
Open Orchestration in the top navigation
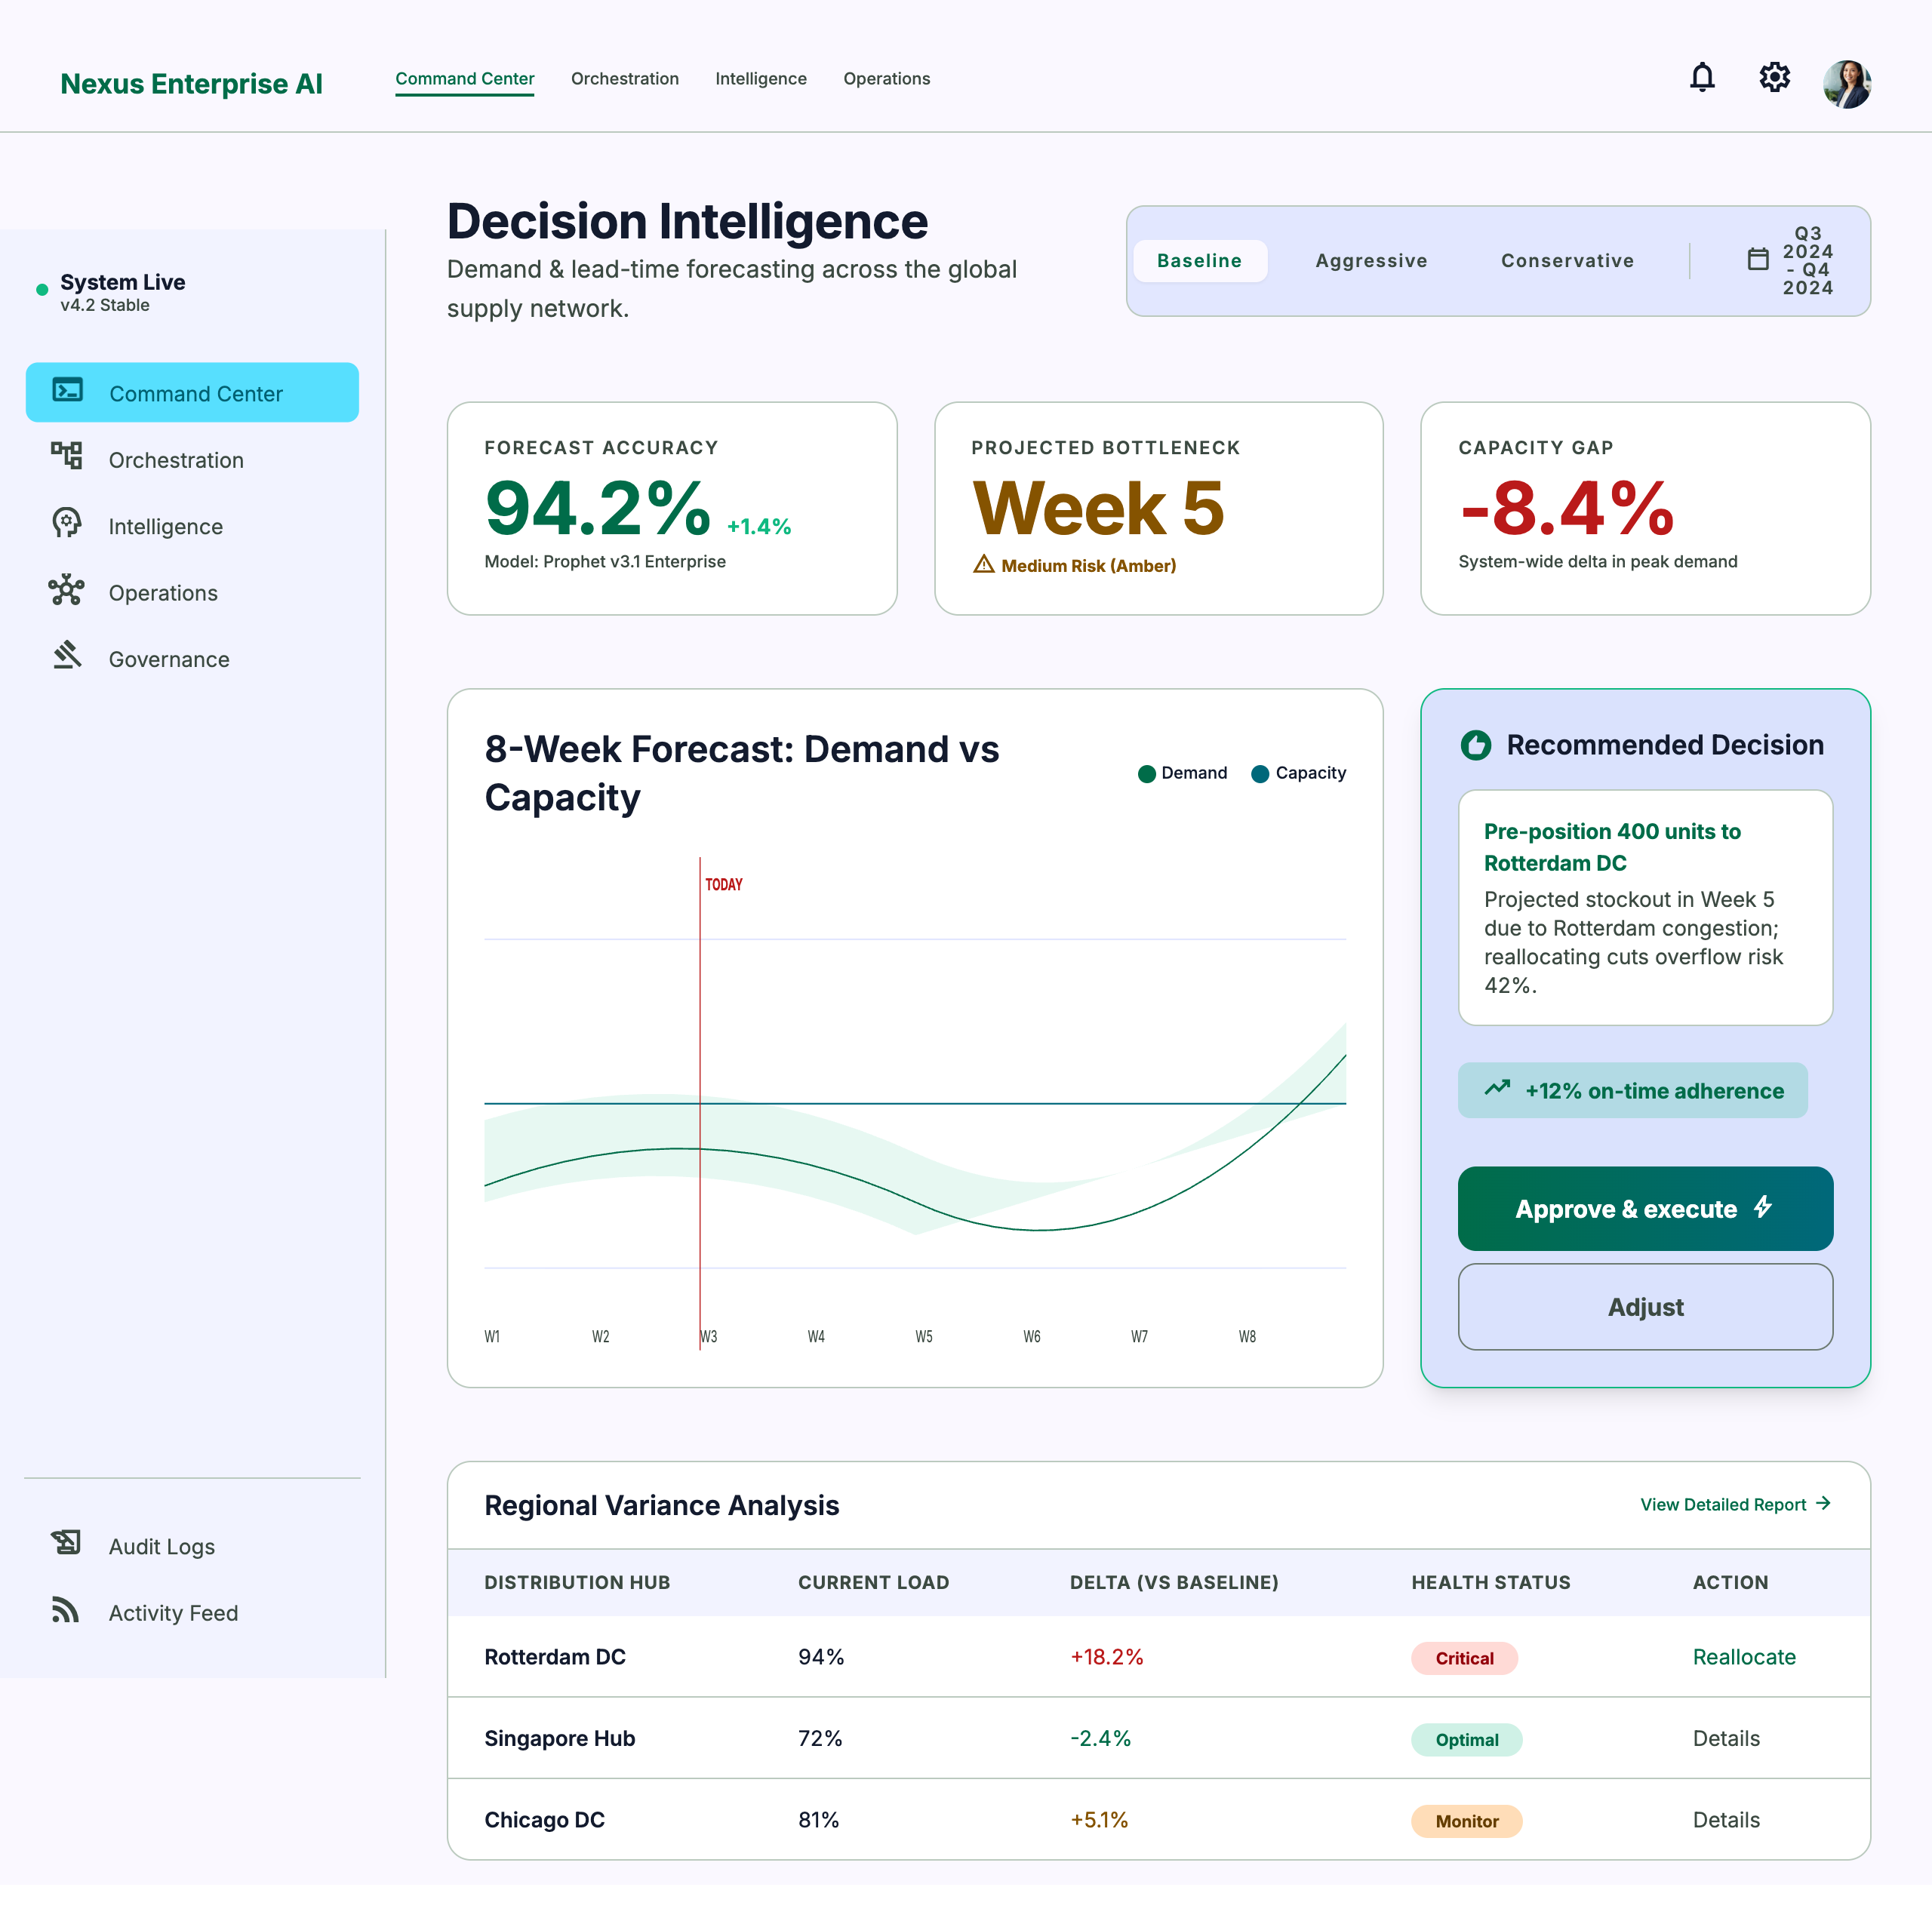[624, 79]
